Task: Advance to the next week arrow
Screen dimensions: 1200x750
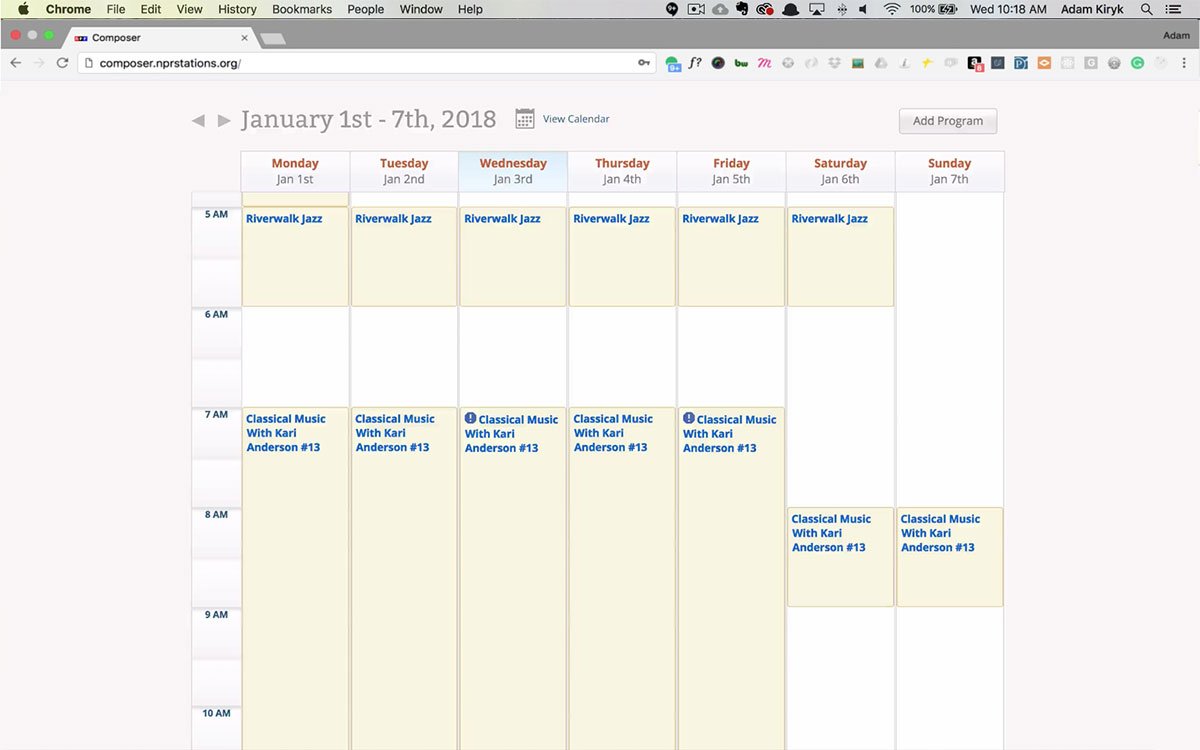Action: tap(224, 121)
